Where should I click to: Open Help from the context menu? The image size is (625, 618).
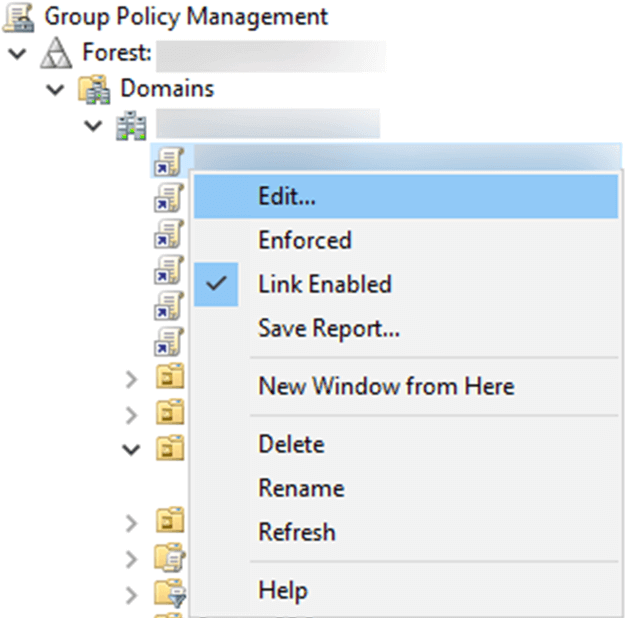[x=282, y=590]
